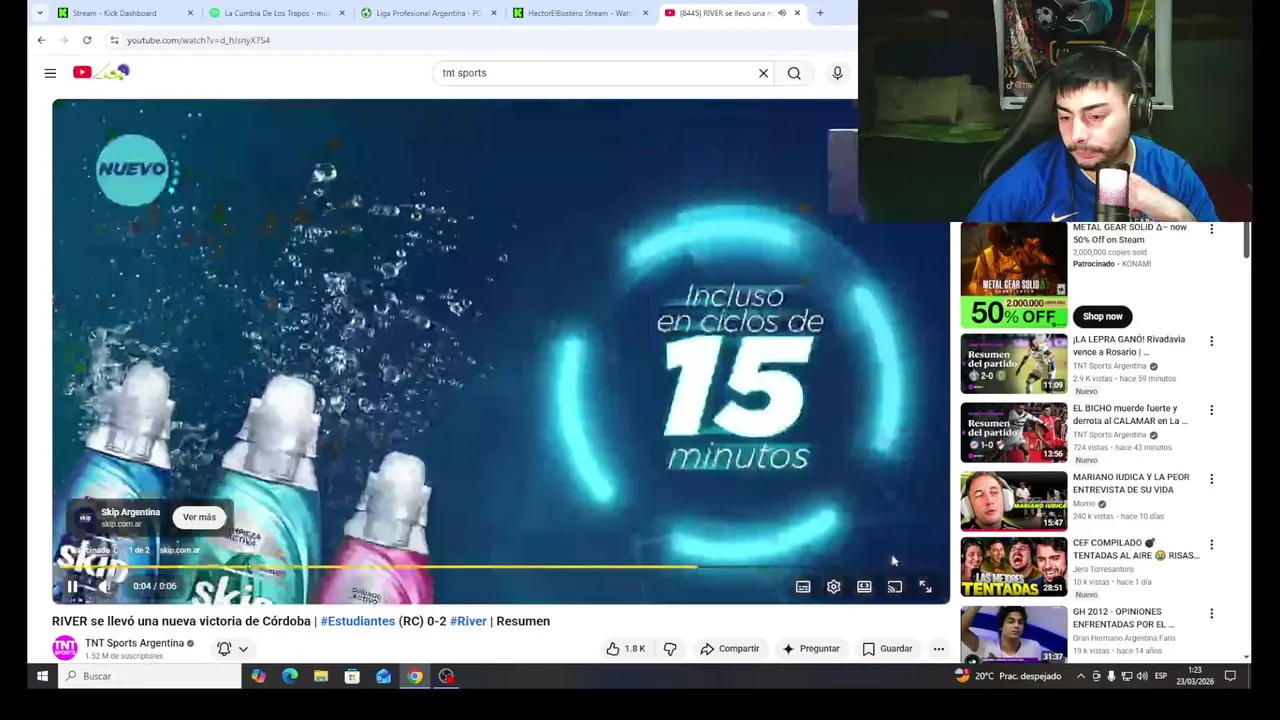
Task: Open the Copilot icon on the taskbar
Action: click(x=258, y=676)
